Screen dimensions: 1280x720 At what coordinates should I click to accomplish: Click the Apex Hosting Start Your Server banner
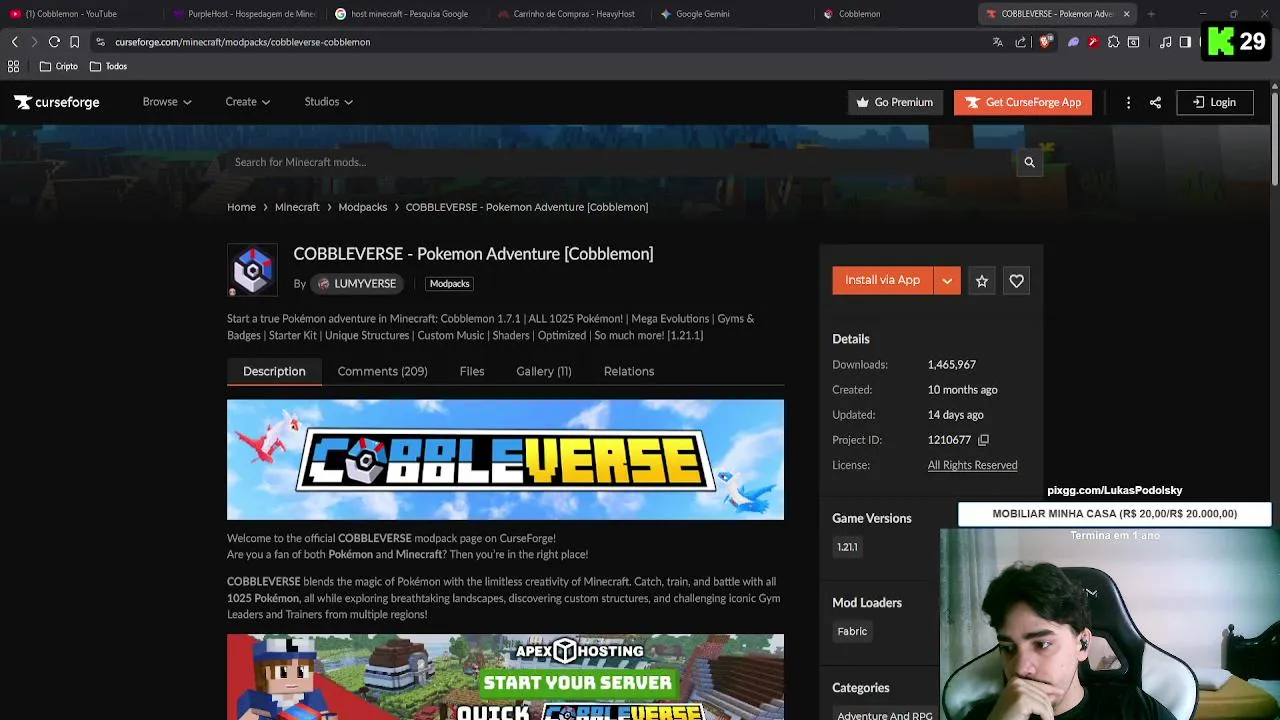505,677
